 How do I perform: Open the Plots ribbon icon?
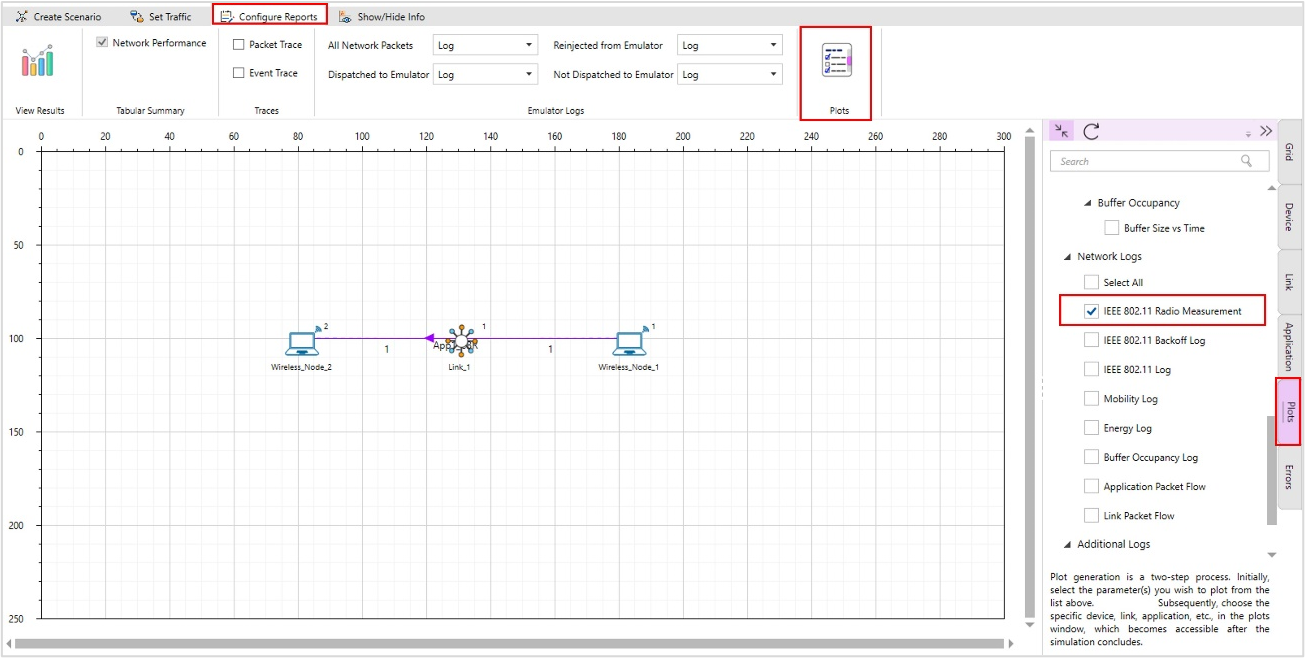coord(836,61)
